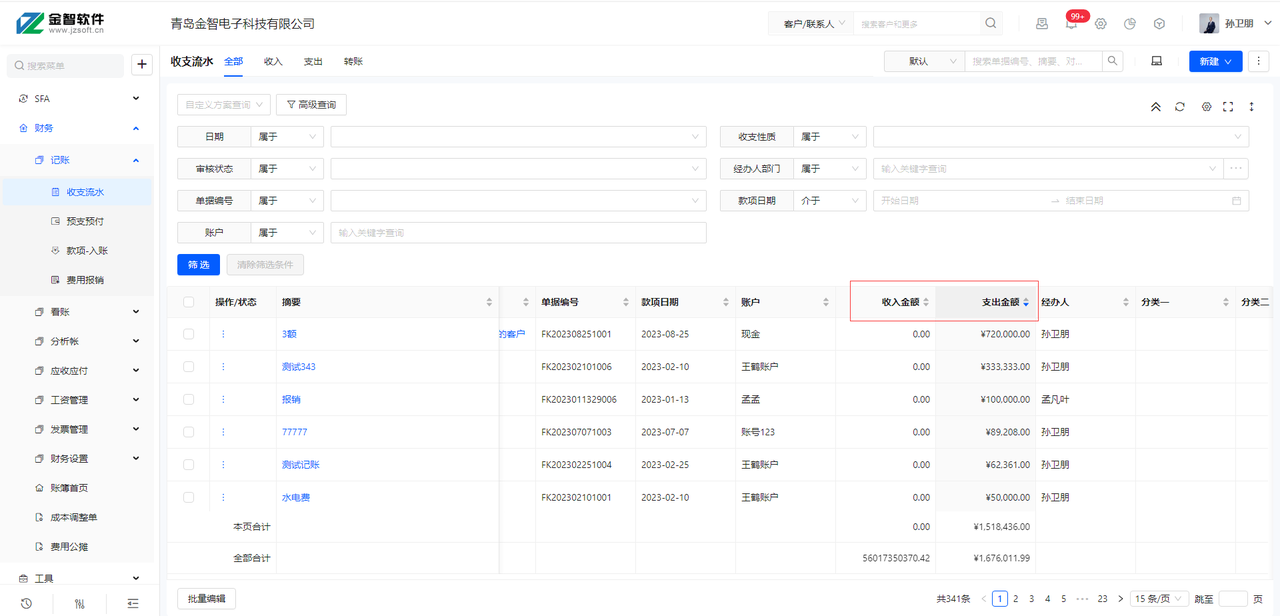This screenshot has height=616, width=1280.
Task: Switch to the 全部 tab
Action: 233,61
